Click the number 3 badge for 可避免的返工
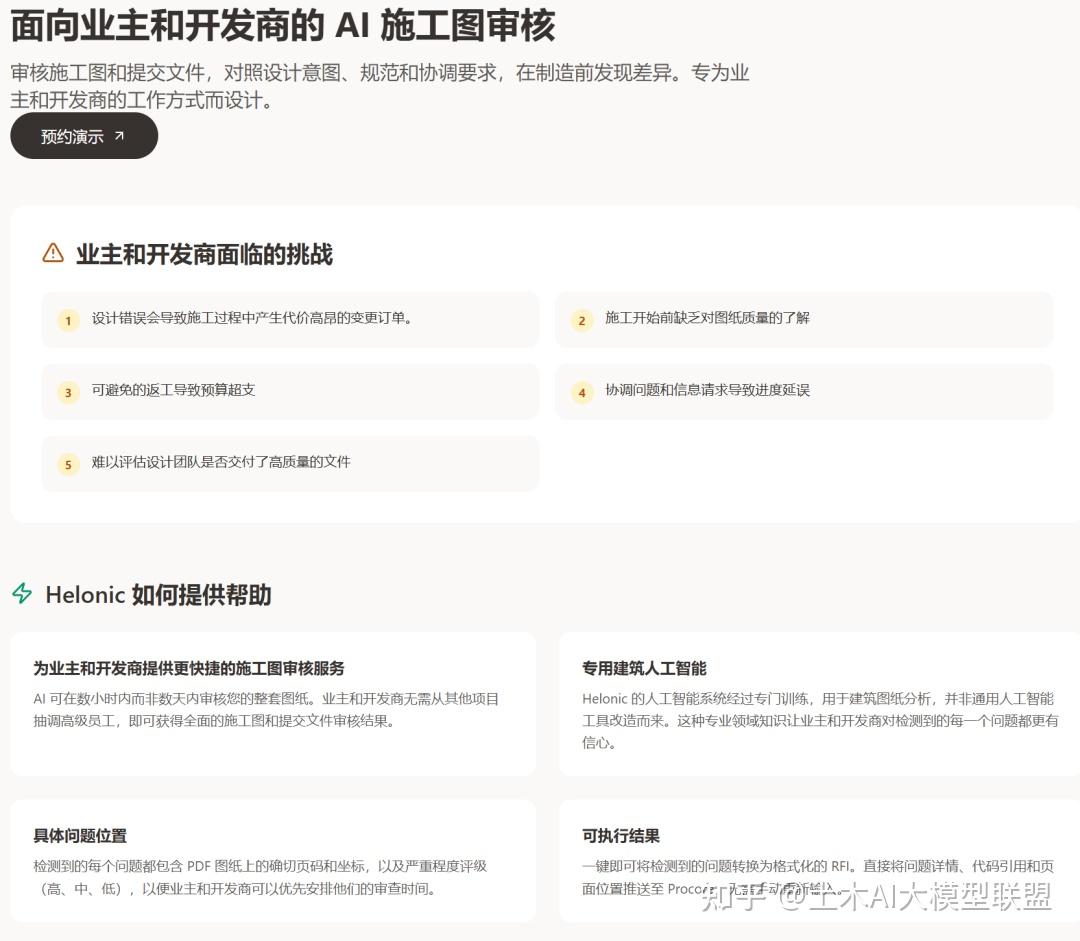Image resolution: width=1080 pixels, height=941 pixels. pos(68,393)
